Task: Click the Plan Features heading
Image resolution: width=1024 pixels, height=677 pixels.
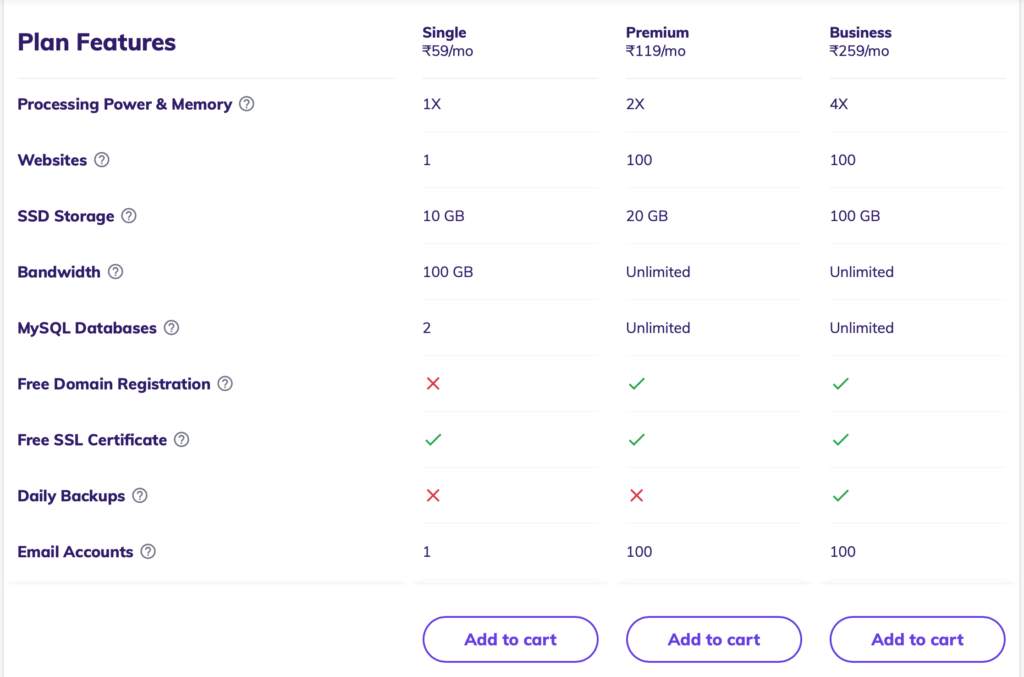Action: [97, 42]
